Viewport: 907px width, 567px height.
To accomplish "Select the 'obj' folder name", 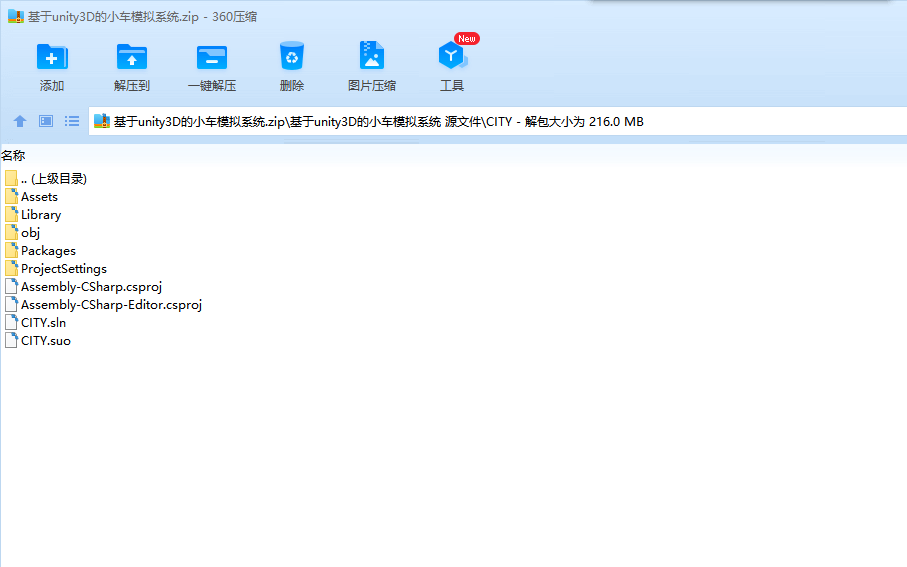I will click(31, 233).
